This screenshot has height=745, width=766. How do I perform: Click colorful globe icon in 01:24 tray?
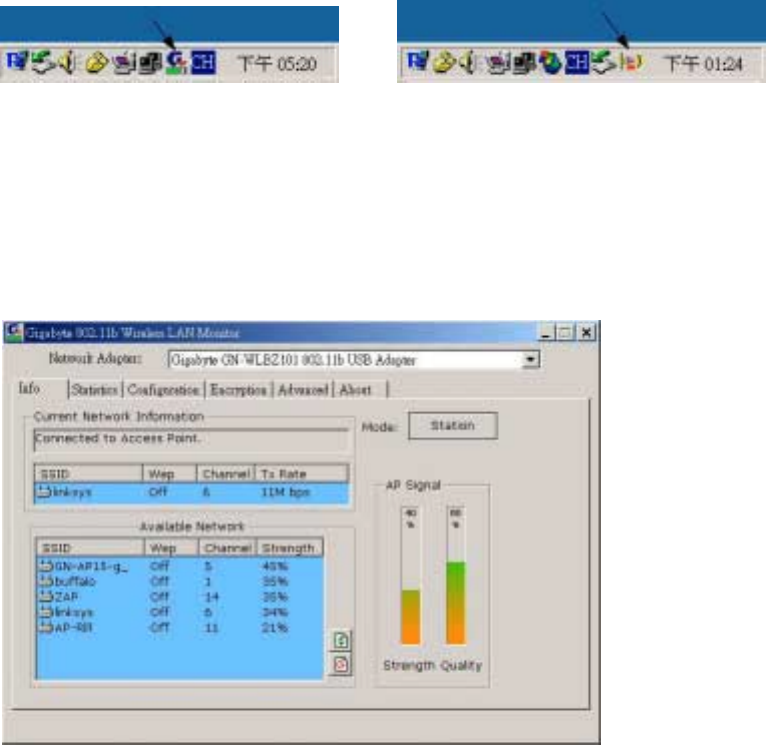click(x=551, y=63)
